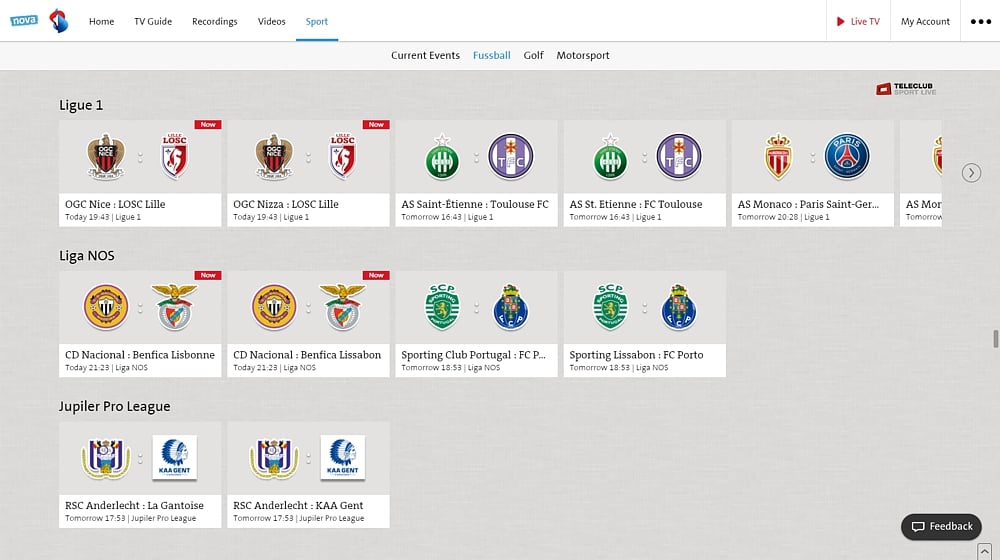Screen dimensions: 1000x560
Task: Open RSC Anderlecht : KAA Gent title
Action: (x=298, y=505)
